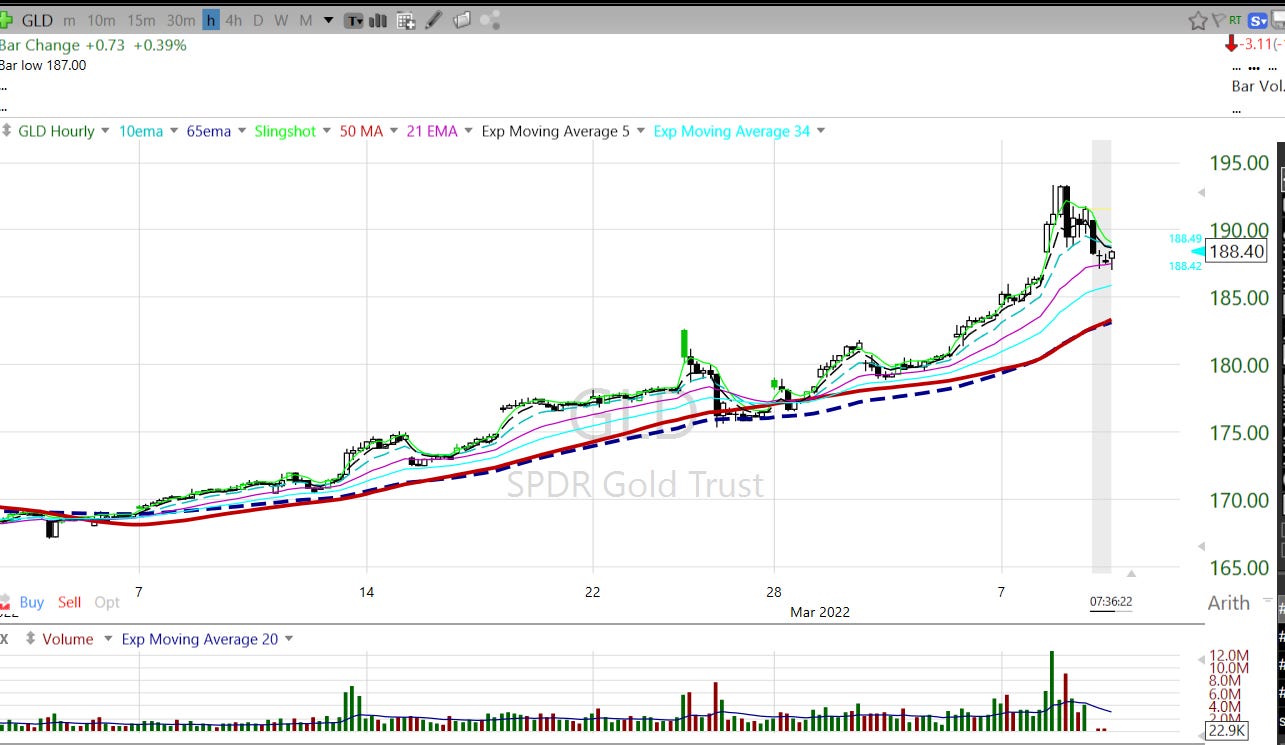
Task: Click the GLD ticker symbol
Action: 37,20
